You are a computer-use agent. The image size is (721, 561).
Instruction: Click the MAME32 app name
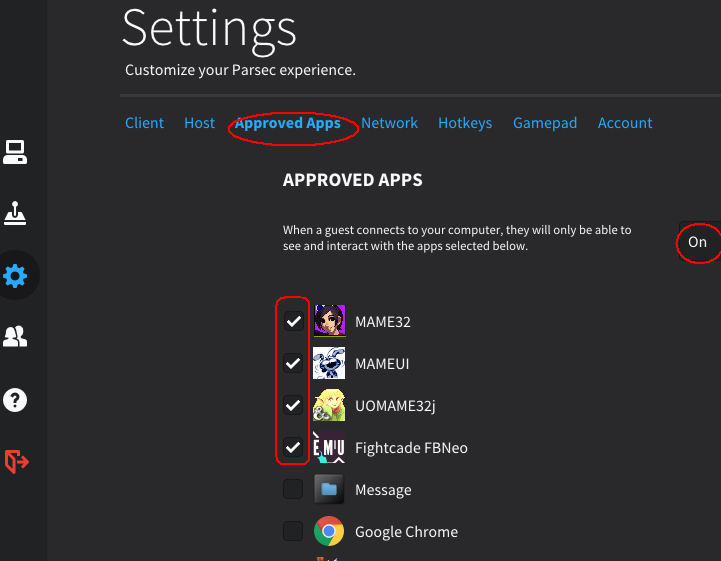[383, 322]
